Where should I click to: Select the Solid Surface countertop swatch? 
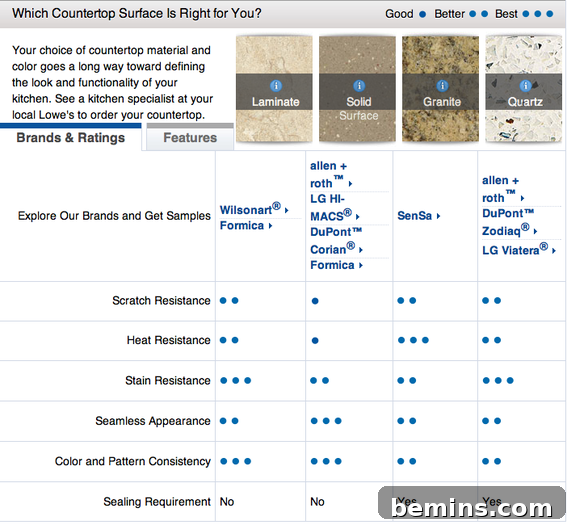click(x=357, y=89)
